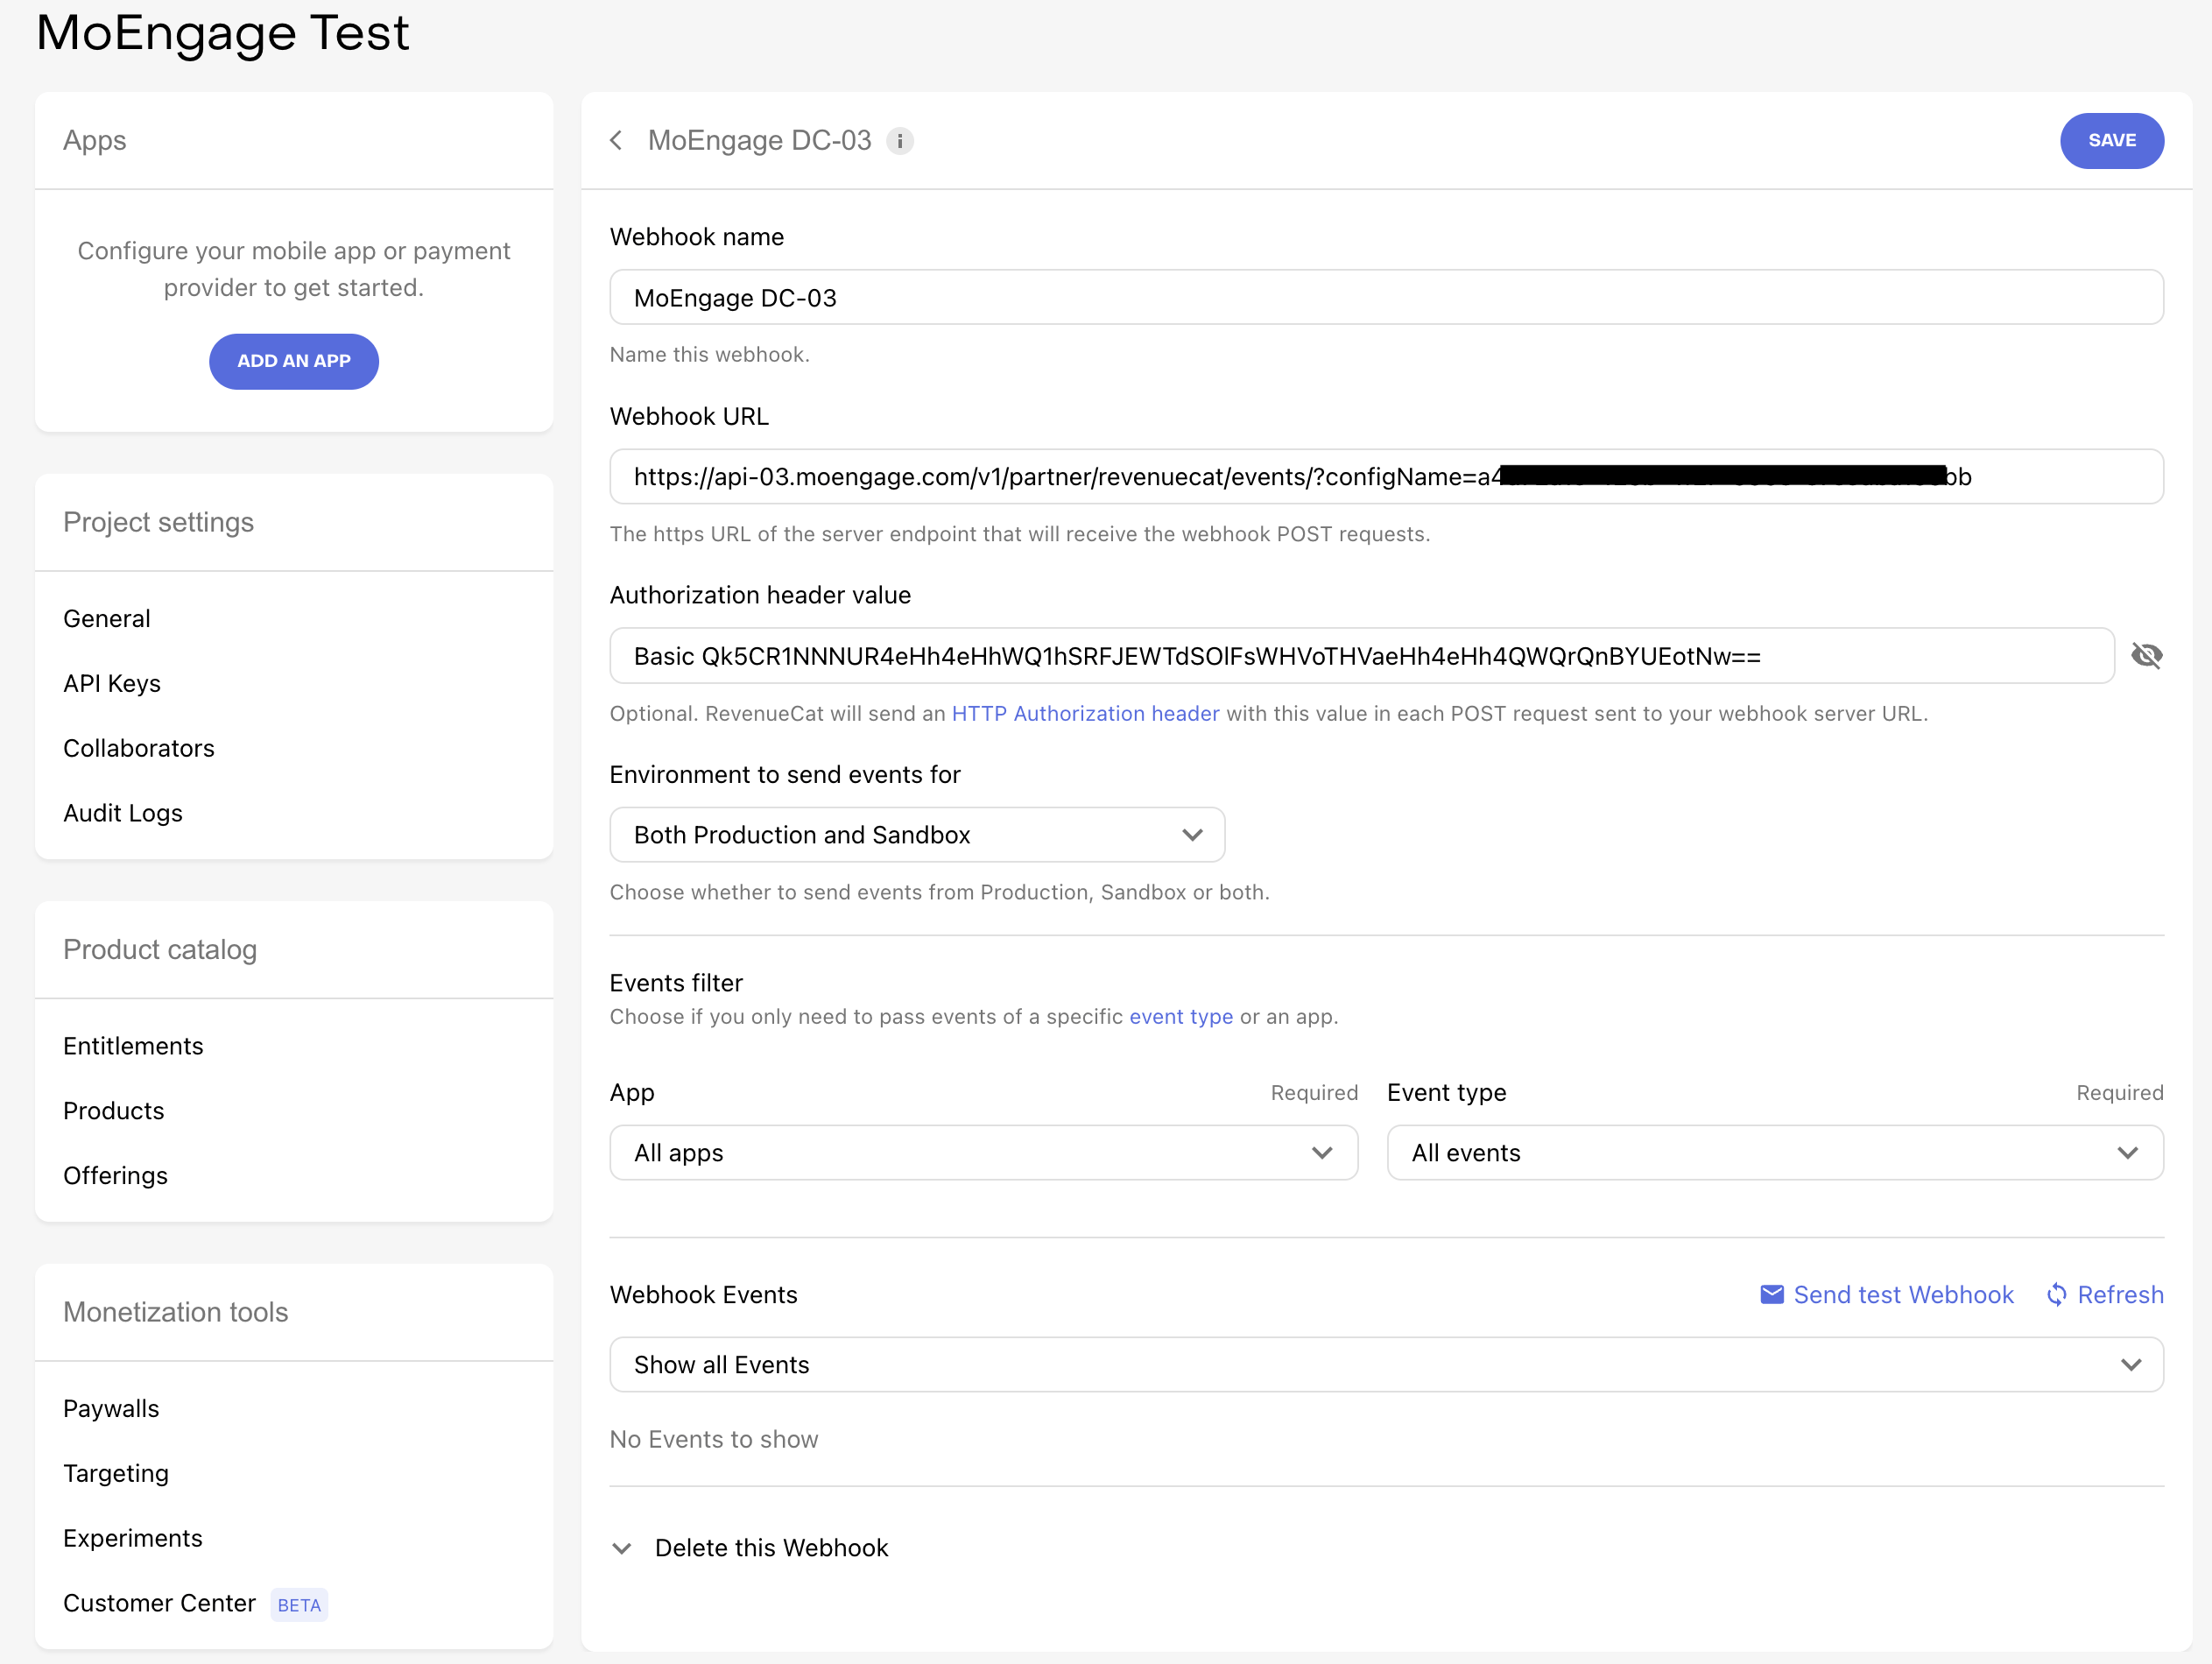Click the back arrow beside MoEngage DC-03

[616, 141]
